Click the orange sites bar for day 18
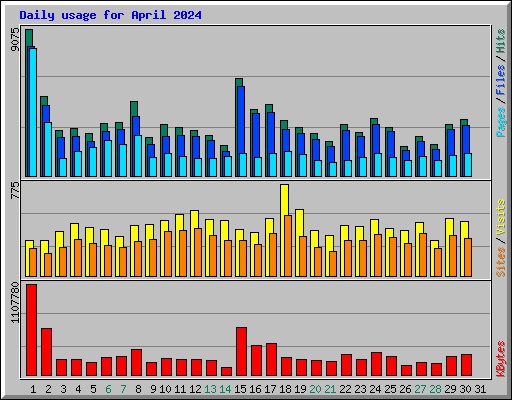Viewport: 512px width, 400px height. [288, 246]
